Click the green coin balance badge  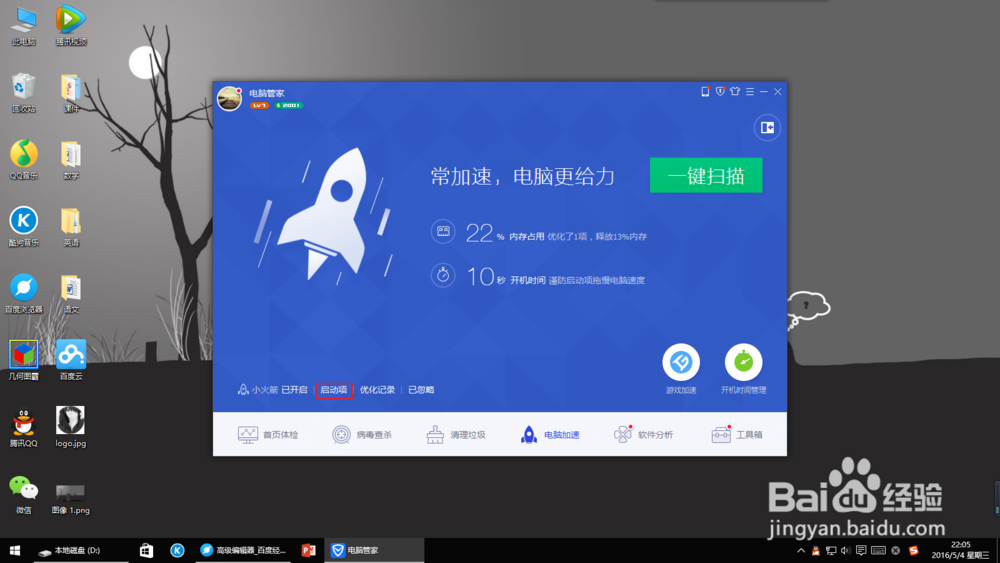tap(289, 105)
